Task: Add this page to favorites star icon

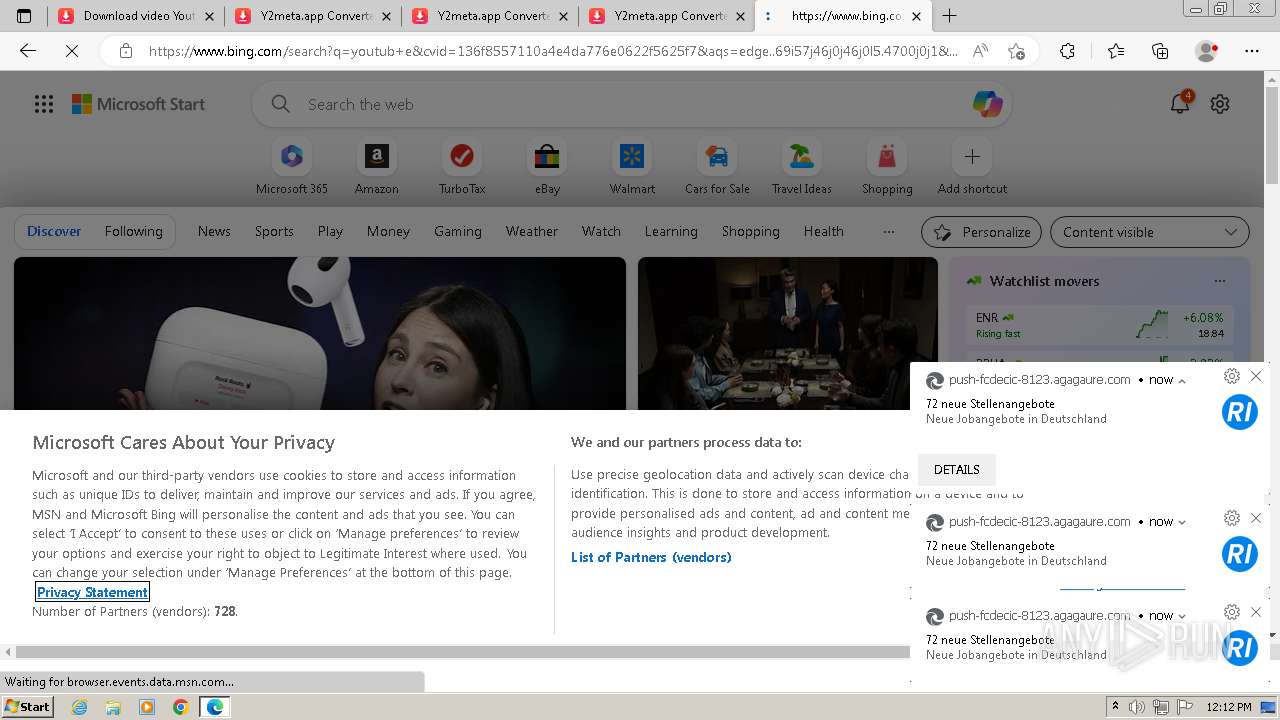Action: point(1017,51)
